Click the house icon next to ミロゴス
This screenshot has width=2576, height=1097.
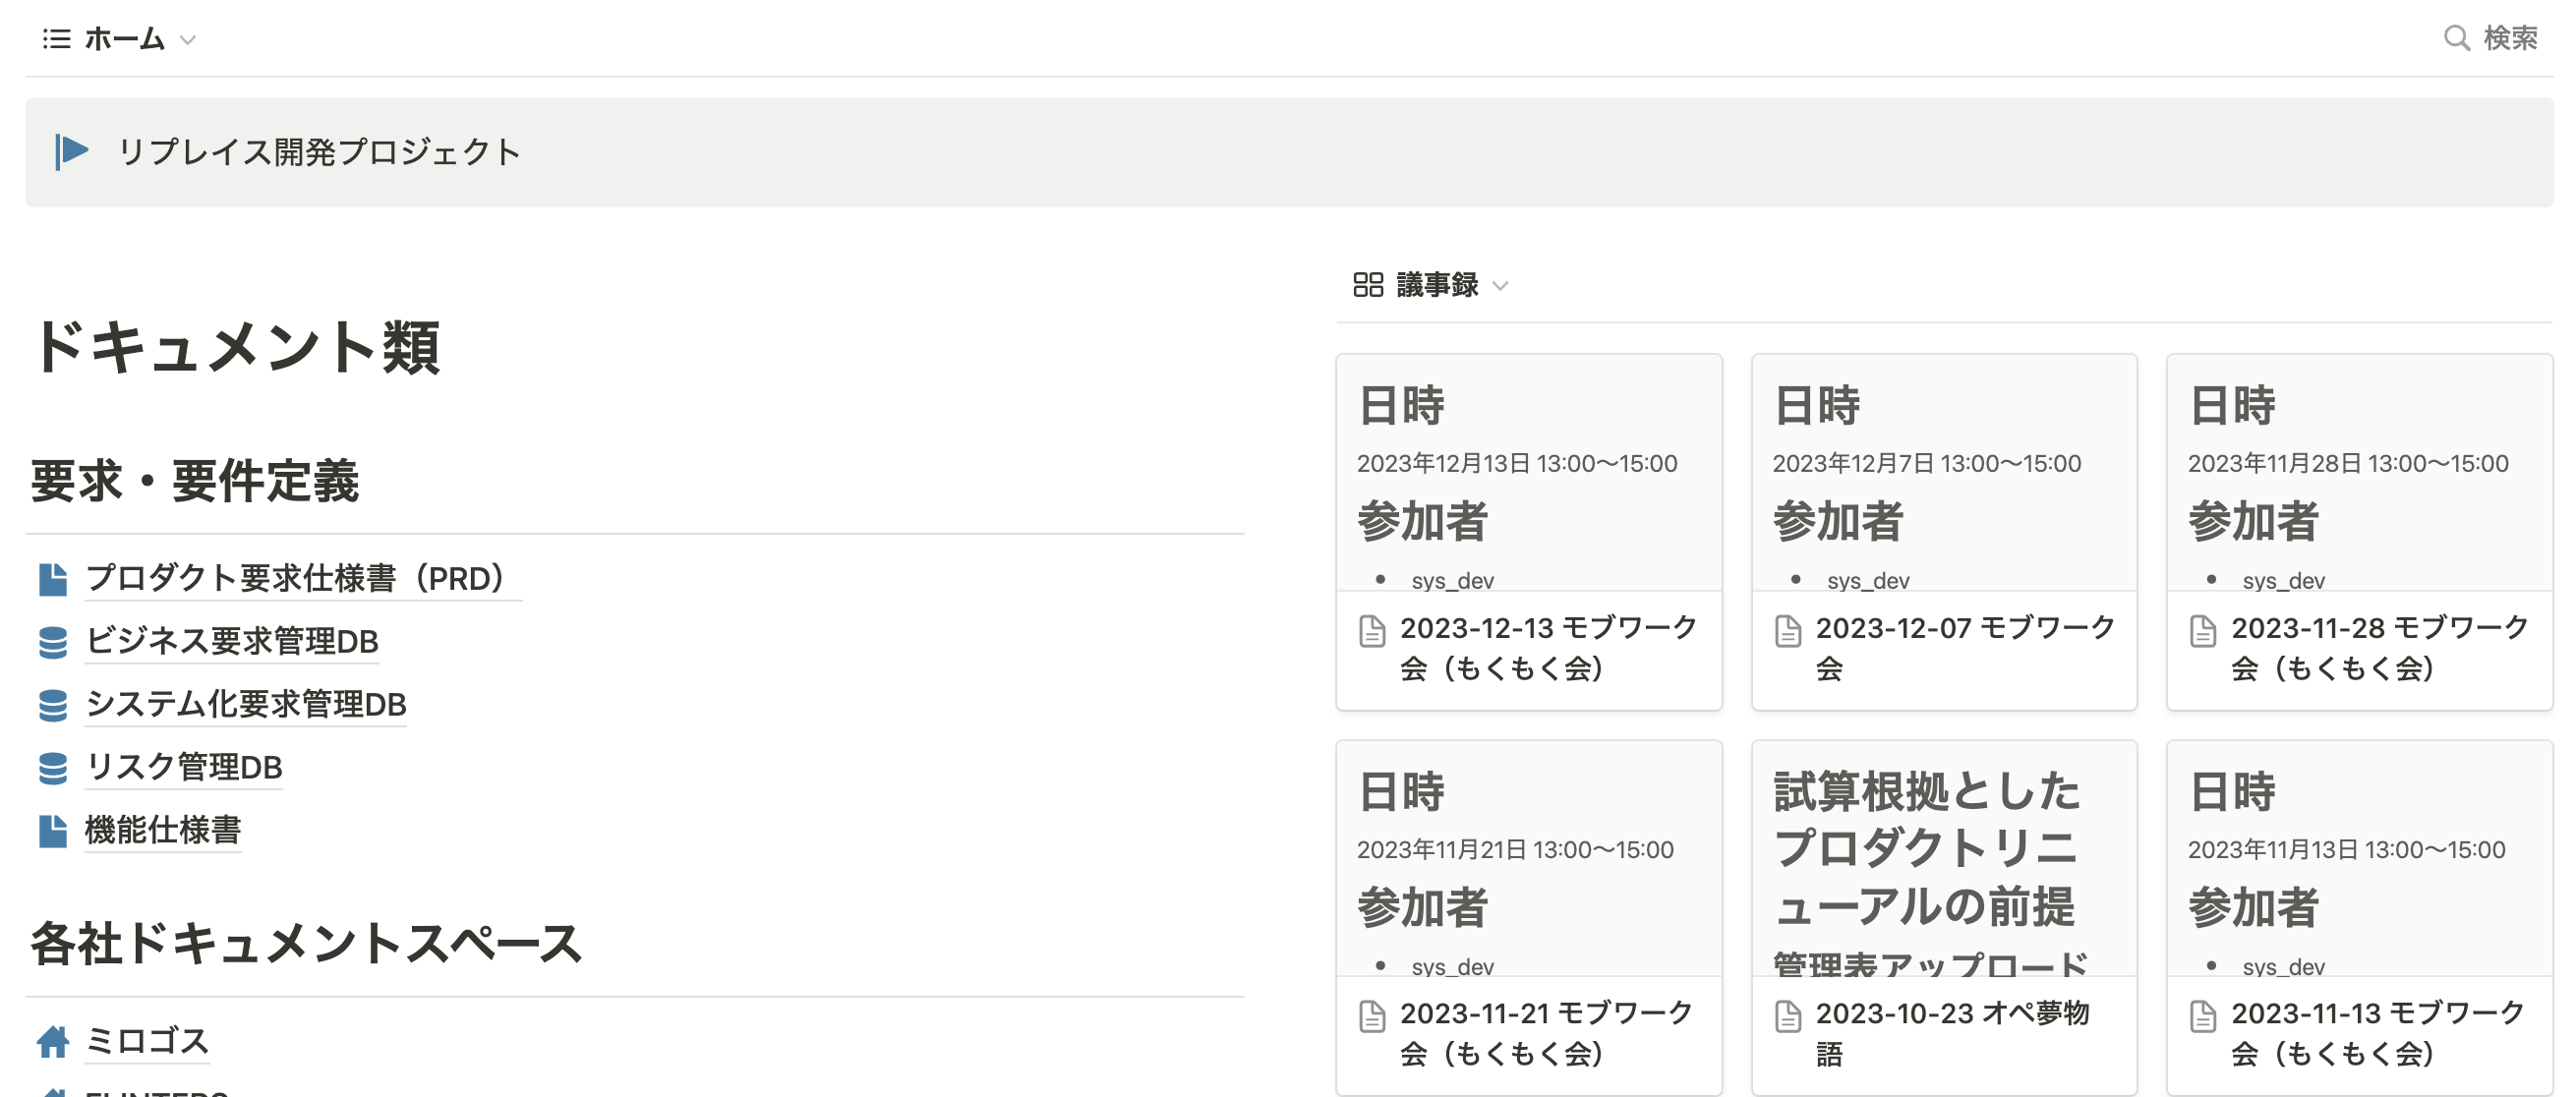[x=53, y=1041]
